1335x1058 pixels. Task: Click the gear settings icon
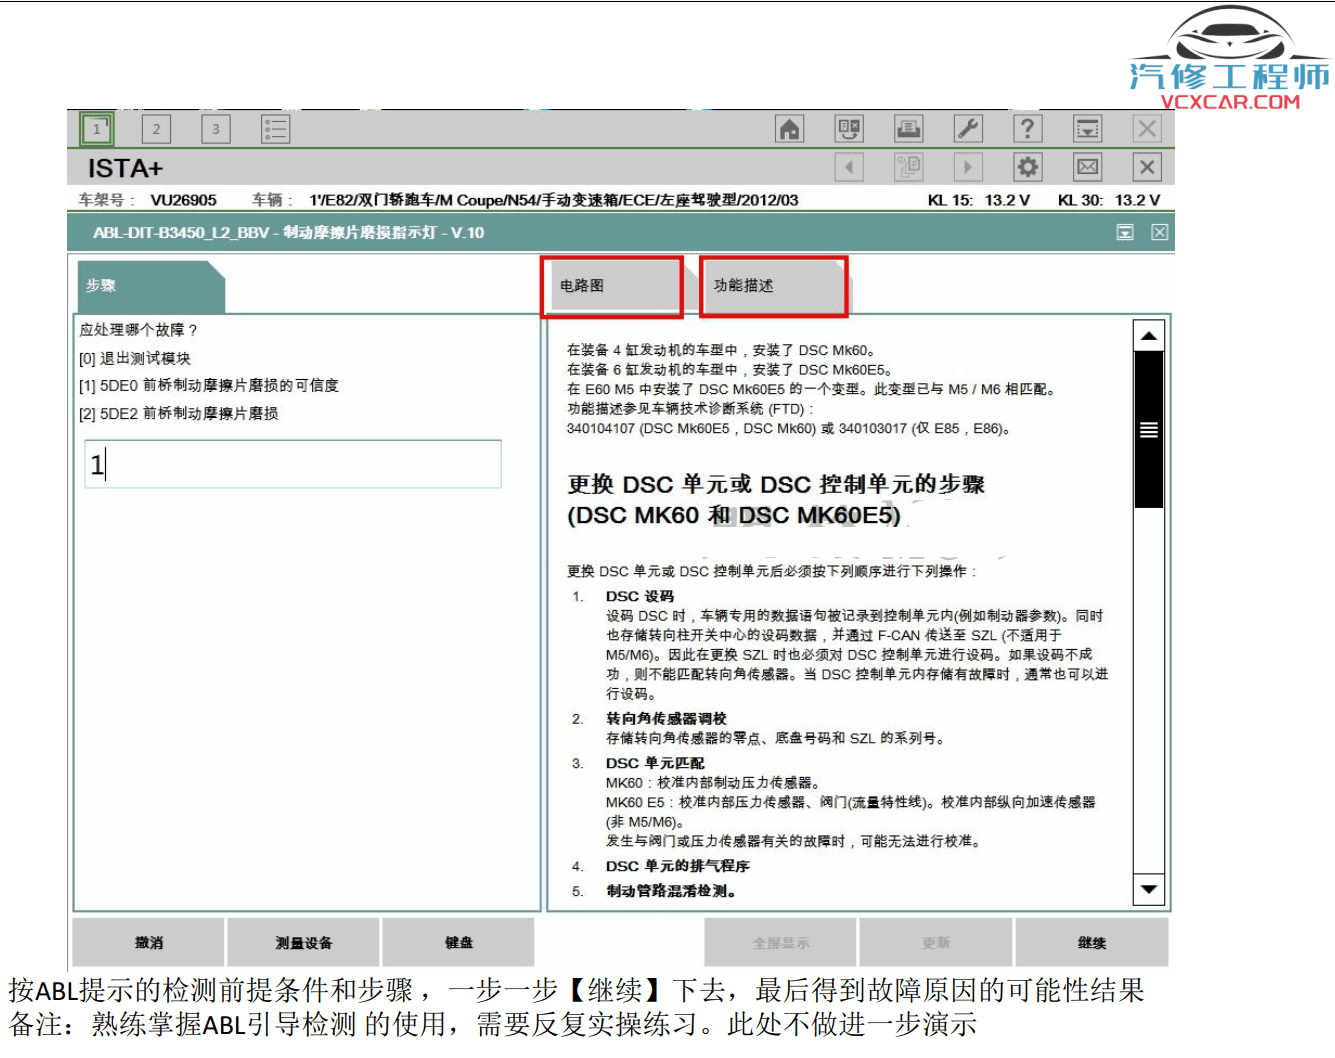[1027, 167]
